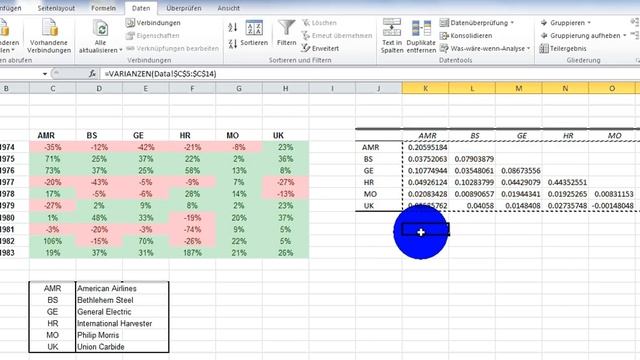Open Datenüberprüfung tool
The image size is (640, 360).
coord(473,23)
